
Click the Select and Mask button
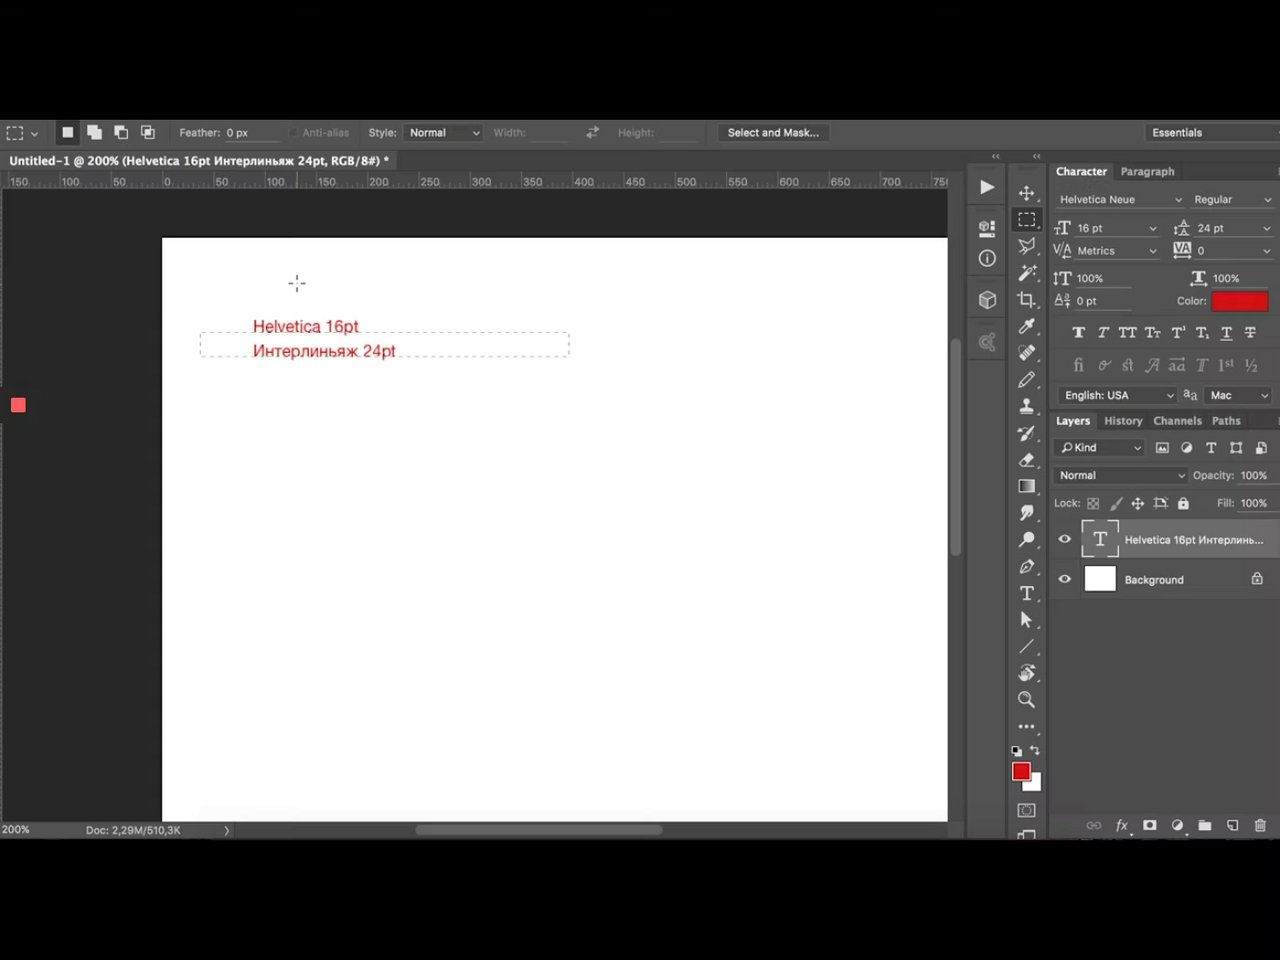(x=773, y=132)
